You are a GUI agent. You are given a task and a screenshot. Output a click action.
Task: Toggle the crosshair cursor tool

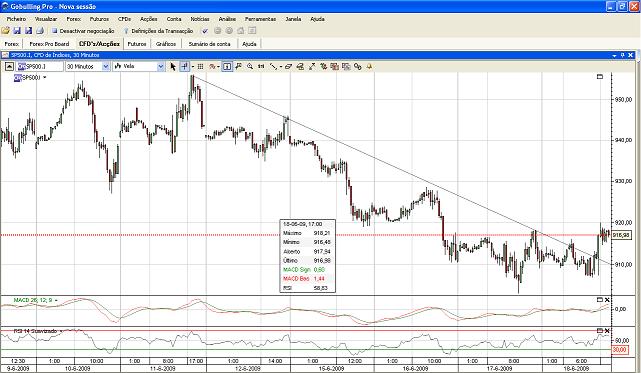(184, 66)
